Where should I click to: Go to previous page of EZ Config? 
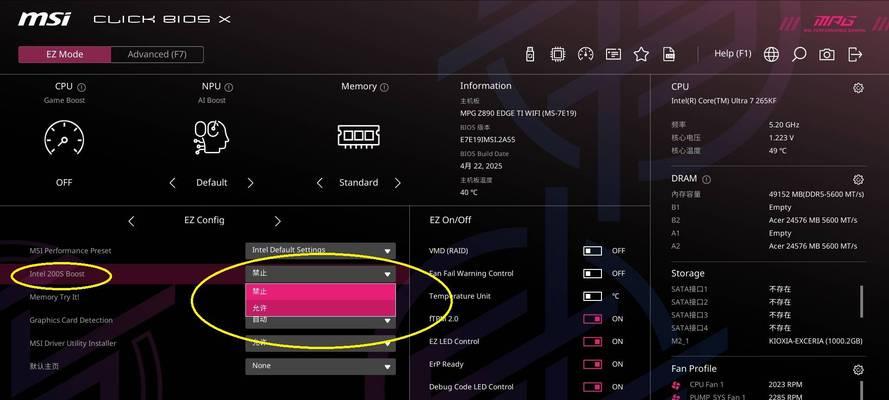[x=131, y=222]
